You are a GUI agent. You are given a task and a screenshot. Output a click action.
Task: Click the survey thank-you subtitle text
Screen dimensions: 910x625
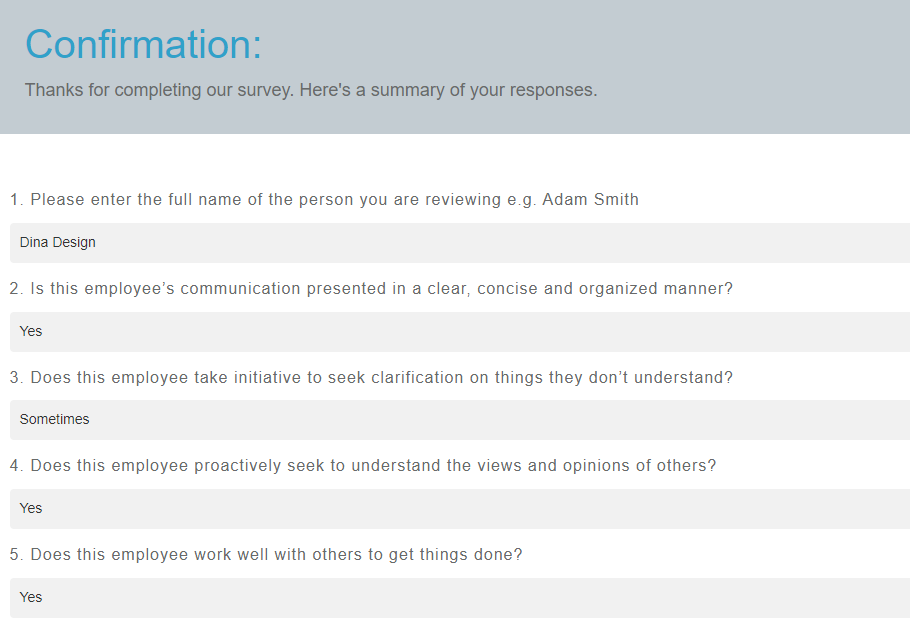click(310, 90)
